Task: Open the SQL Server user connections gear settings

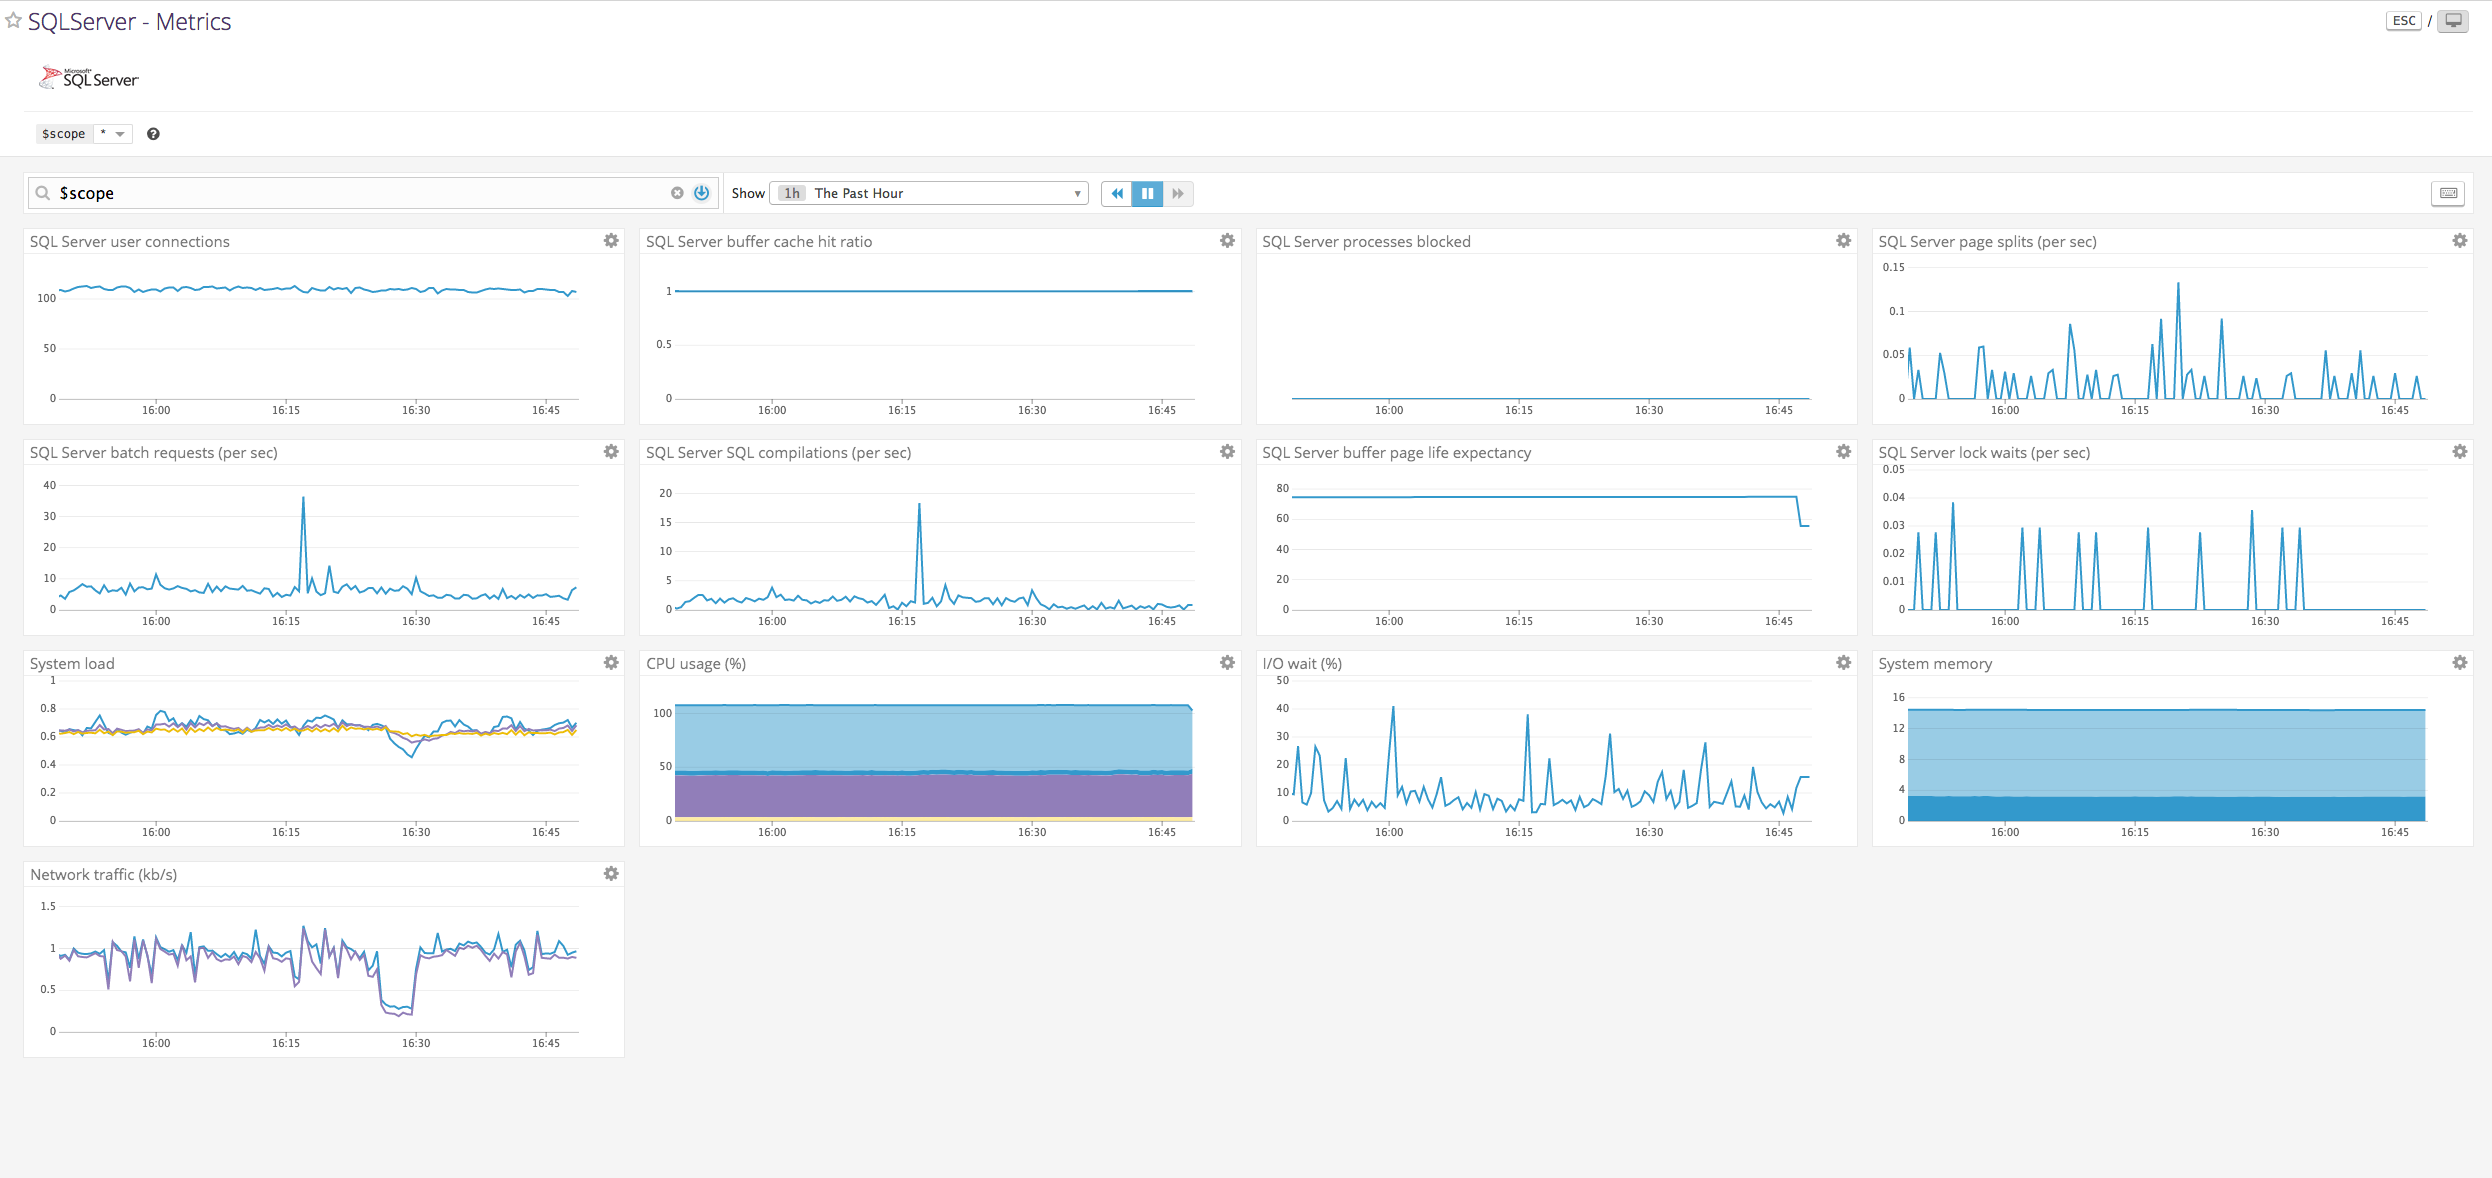Action: tap(611, 241)
